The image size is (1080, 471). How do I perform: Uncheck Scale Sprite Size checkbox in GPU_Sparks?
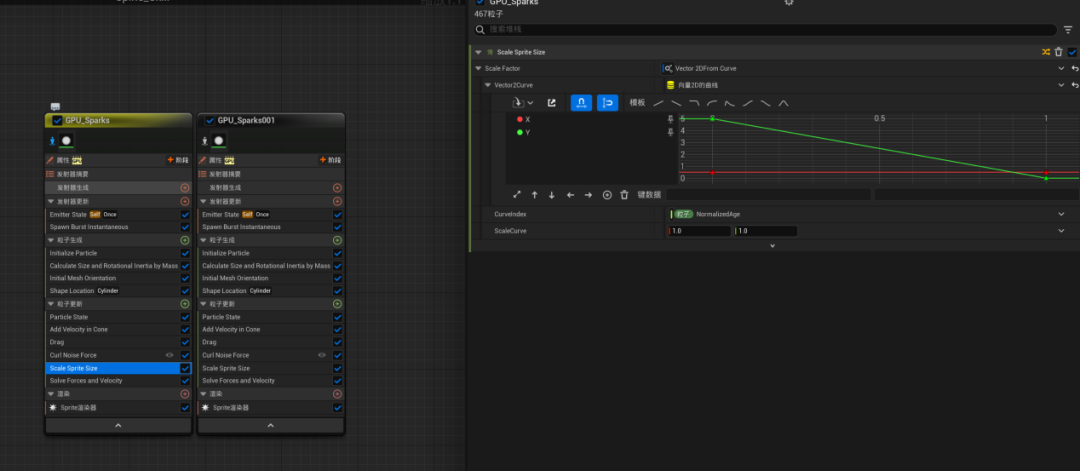pyautogui.click(x=185, y=368)
